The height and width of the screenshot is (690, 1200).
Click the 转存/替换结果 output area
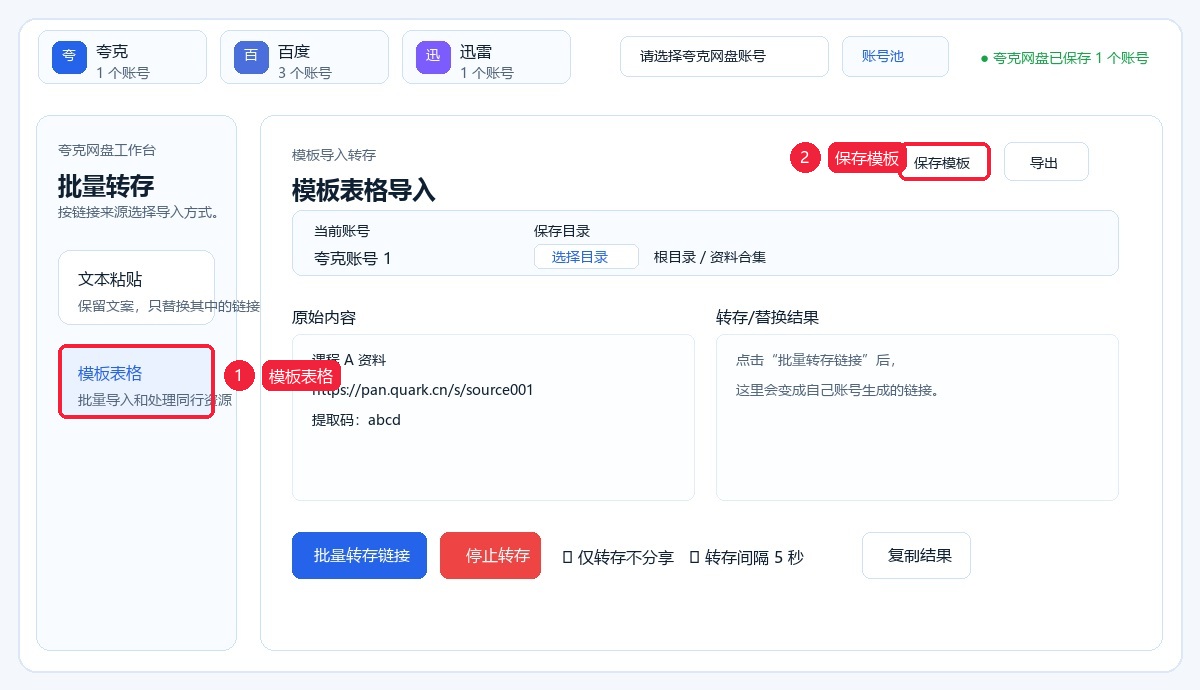pos(917,417)
